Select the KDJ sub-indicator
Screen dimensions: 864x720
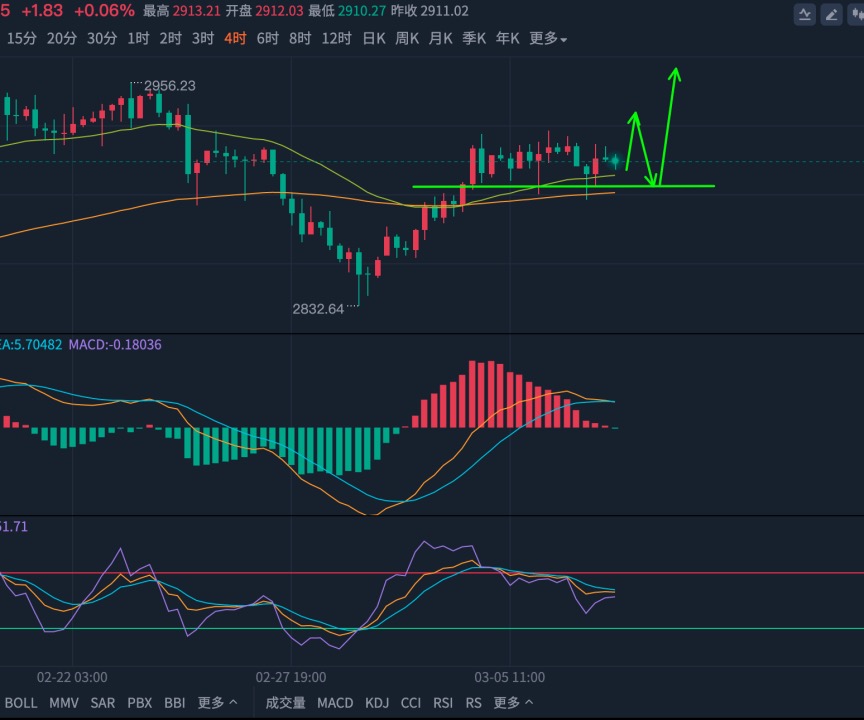pos(377,703)
